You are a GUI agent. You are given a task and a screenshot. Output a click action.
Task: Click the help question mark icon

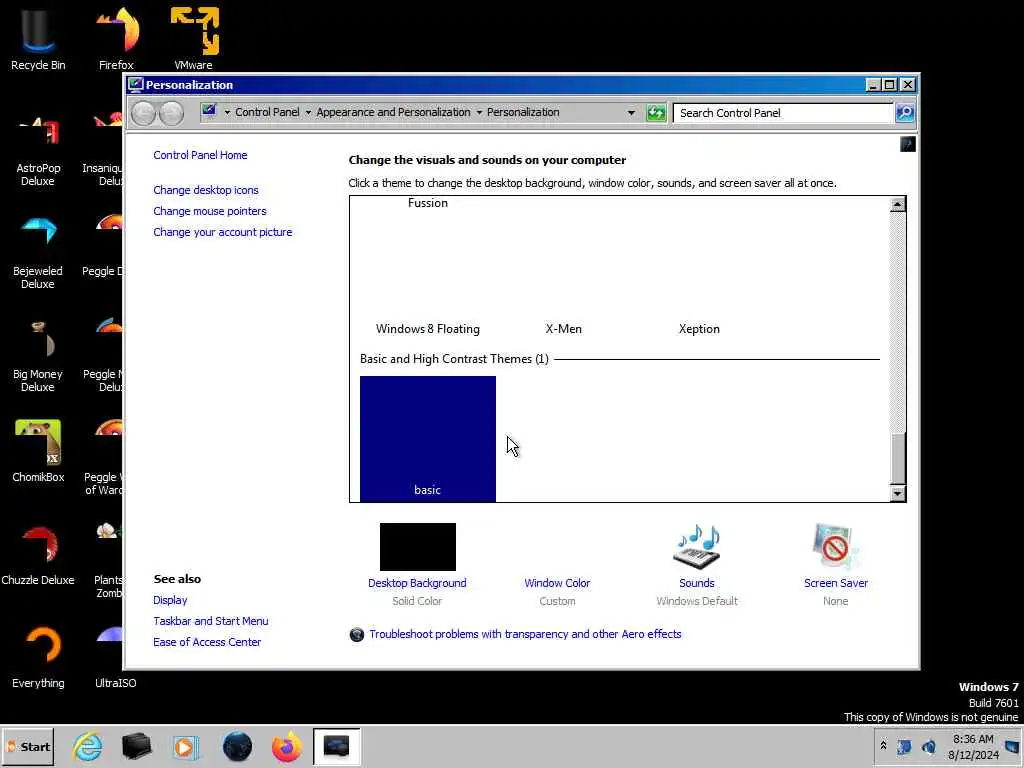908,144
